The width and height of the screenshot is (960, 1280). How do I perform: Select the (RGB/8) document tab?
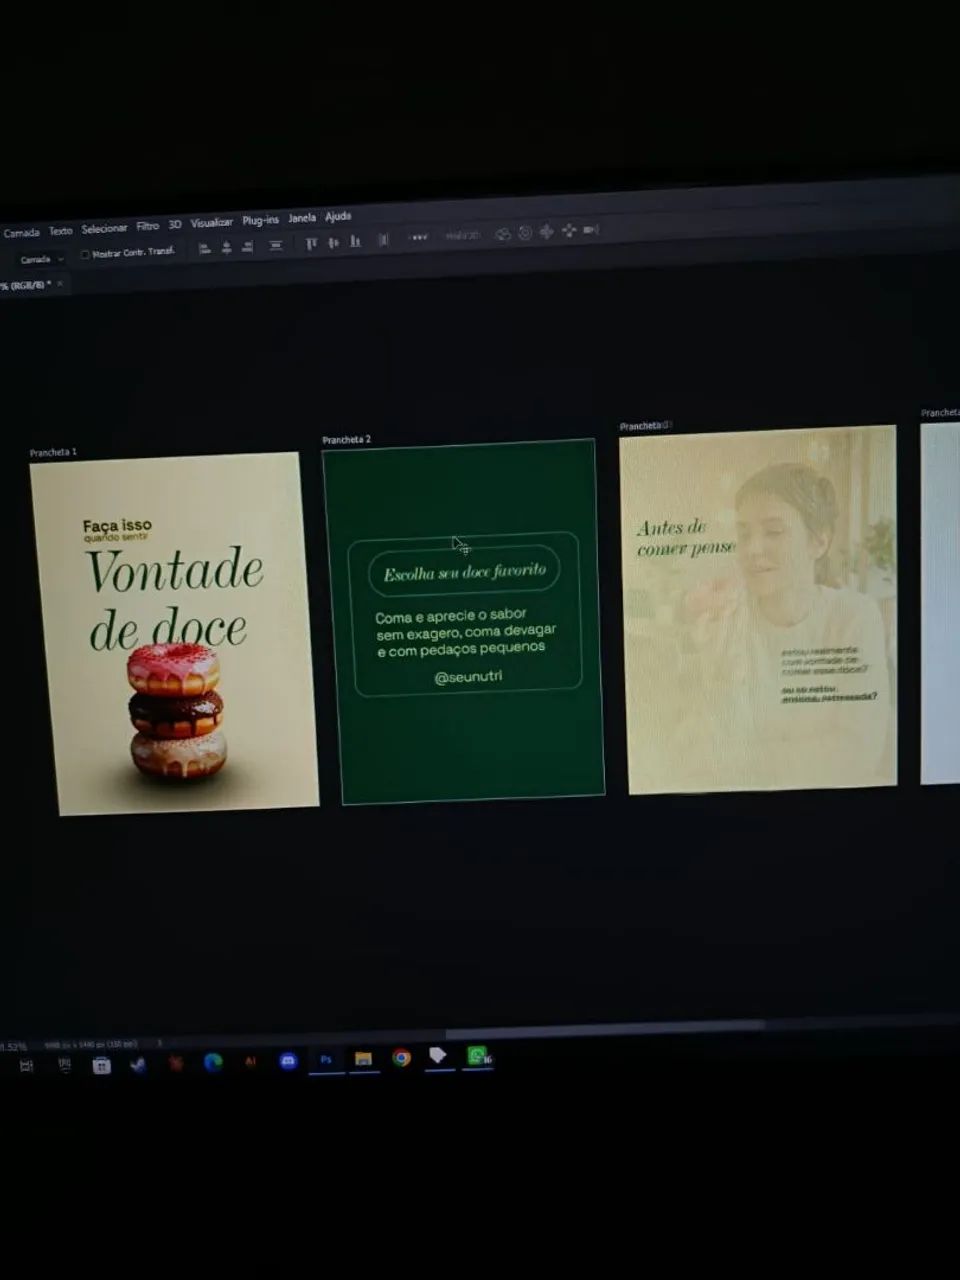(x=26, y=286)
